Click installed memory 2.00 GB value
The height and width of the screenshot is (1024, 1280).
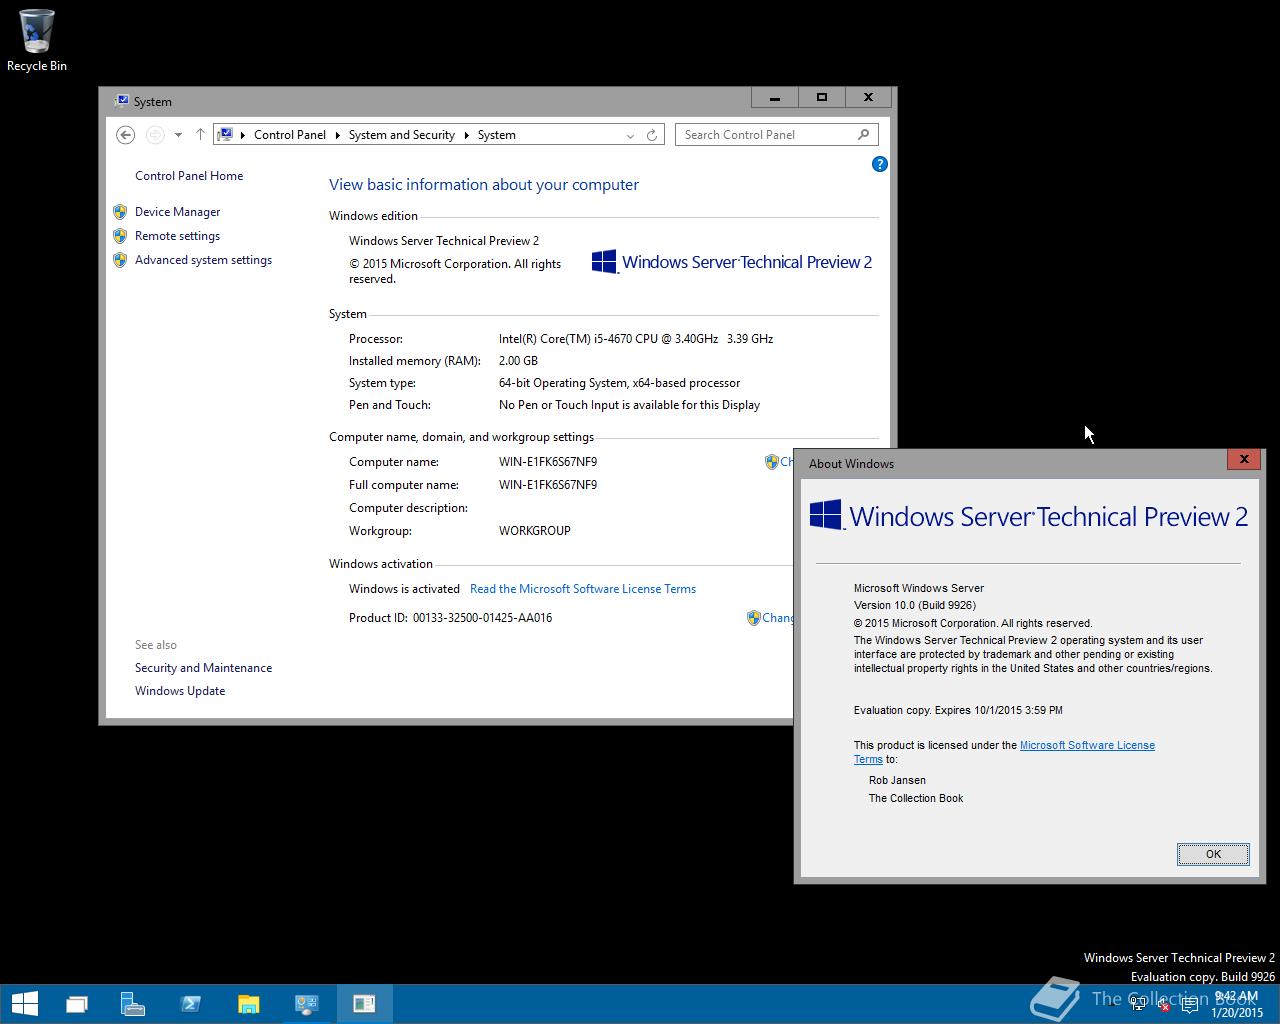point(518,361)
